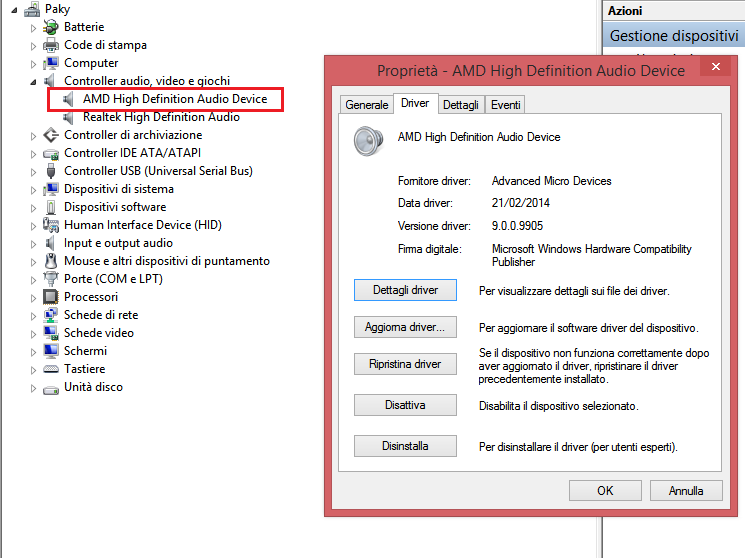The image size is (745, 558).
Task: Open the Eventi tab
Action: pyautogui.click(x=506, y=105)
